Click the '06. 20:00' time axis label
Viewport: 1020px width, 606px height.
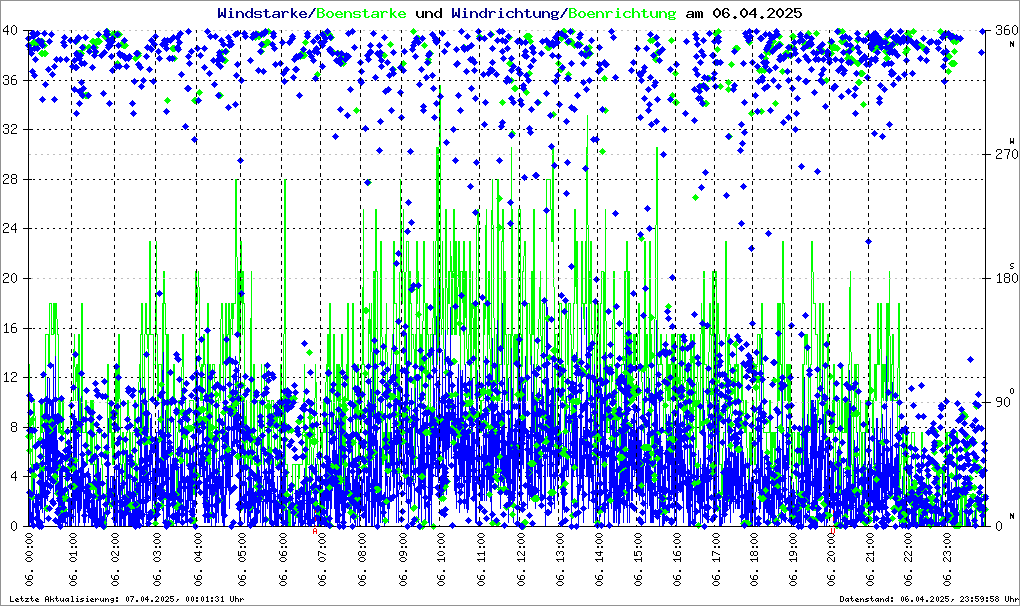pos(832,559)
